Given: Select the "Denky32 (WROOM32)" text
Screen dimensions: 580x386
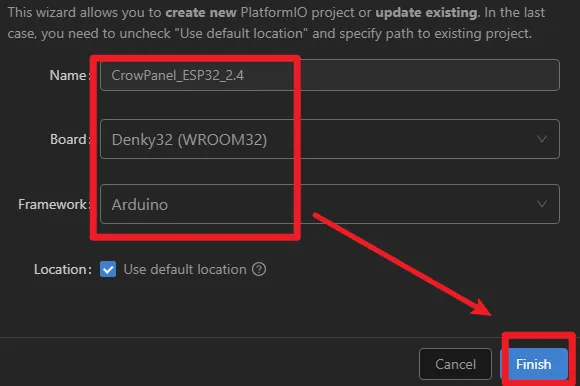Looking at the screenshot, I should point(189,140).
